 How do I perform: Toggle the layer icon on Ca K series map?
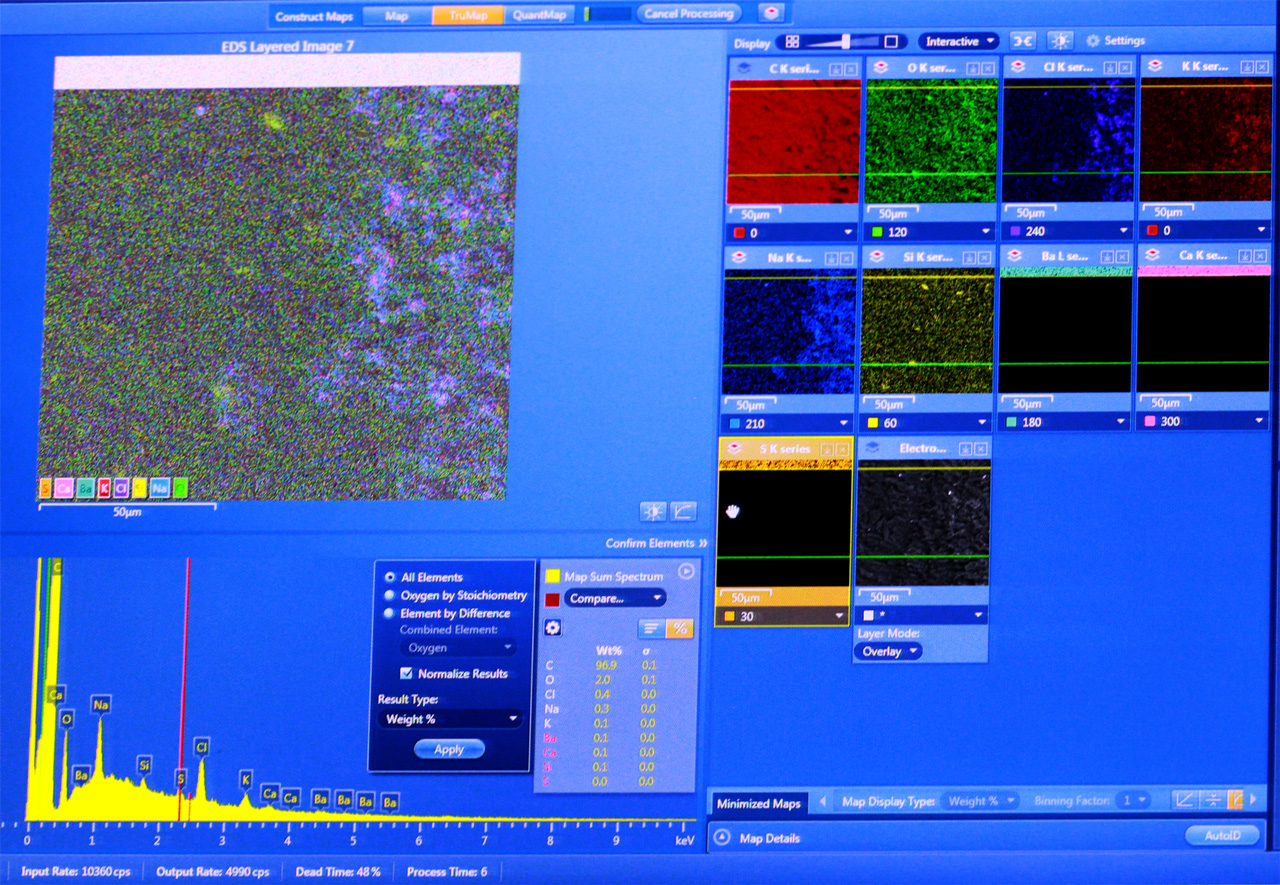(1152, 257)
